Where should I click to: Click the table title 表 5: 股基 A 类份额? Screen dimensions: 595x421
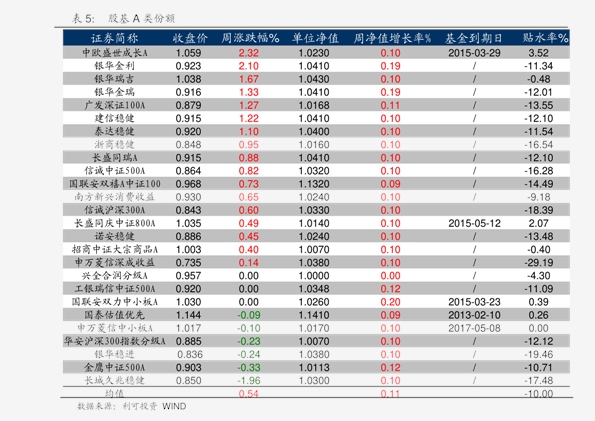point(123,18)
